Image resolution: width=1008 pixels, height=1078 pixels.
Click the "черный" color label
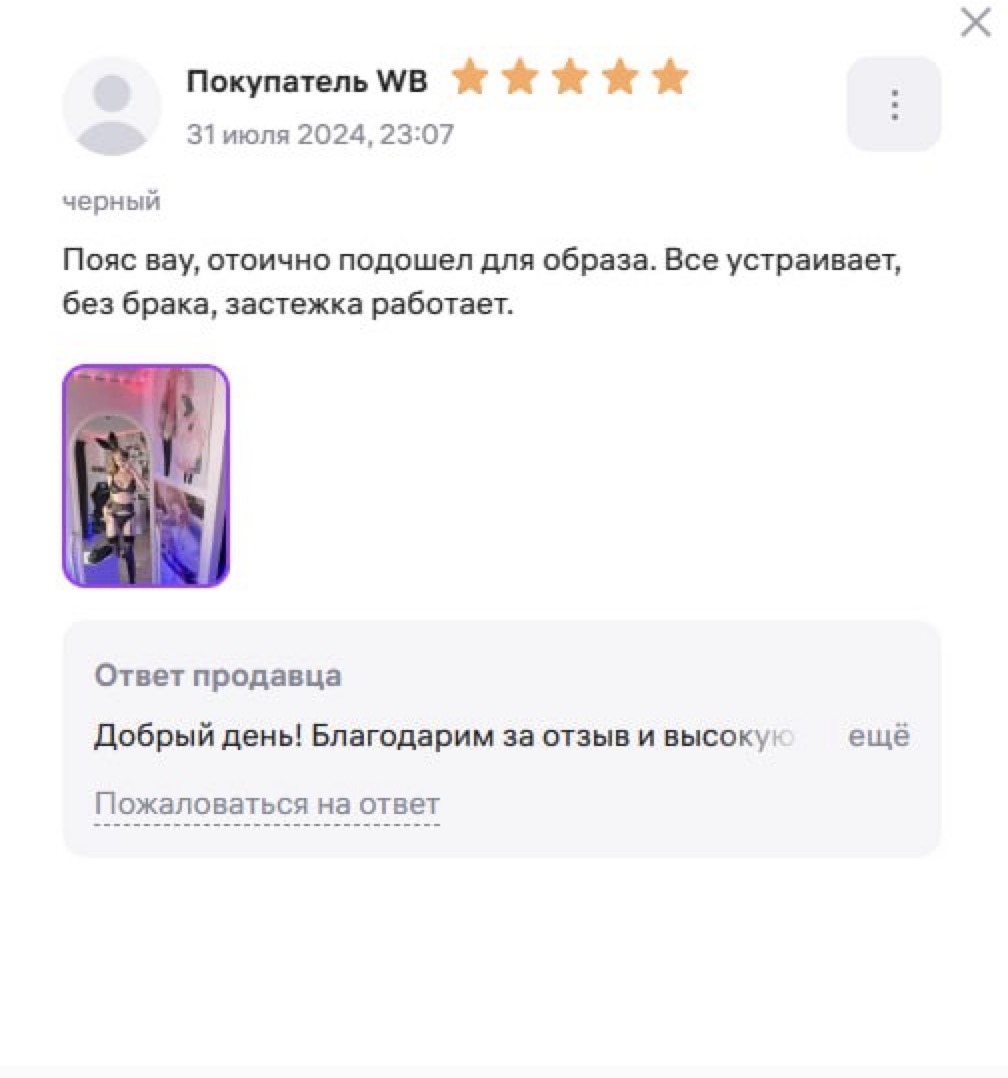pos(111,201)
